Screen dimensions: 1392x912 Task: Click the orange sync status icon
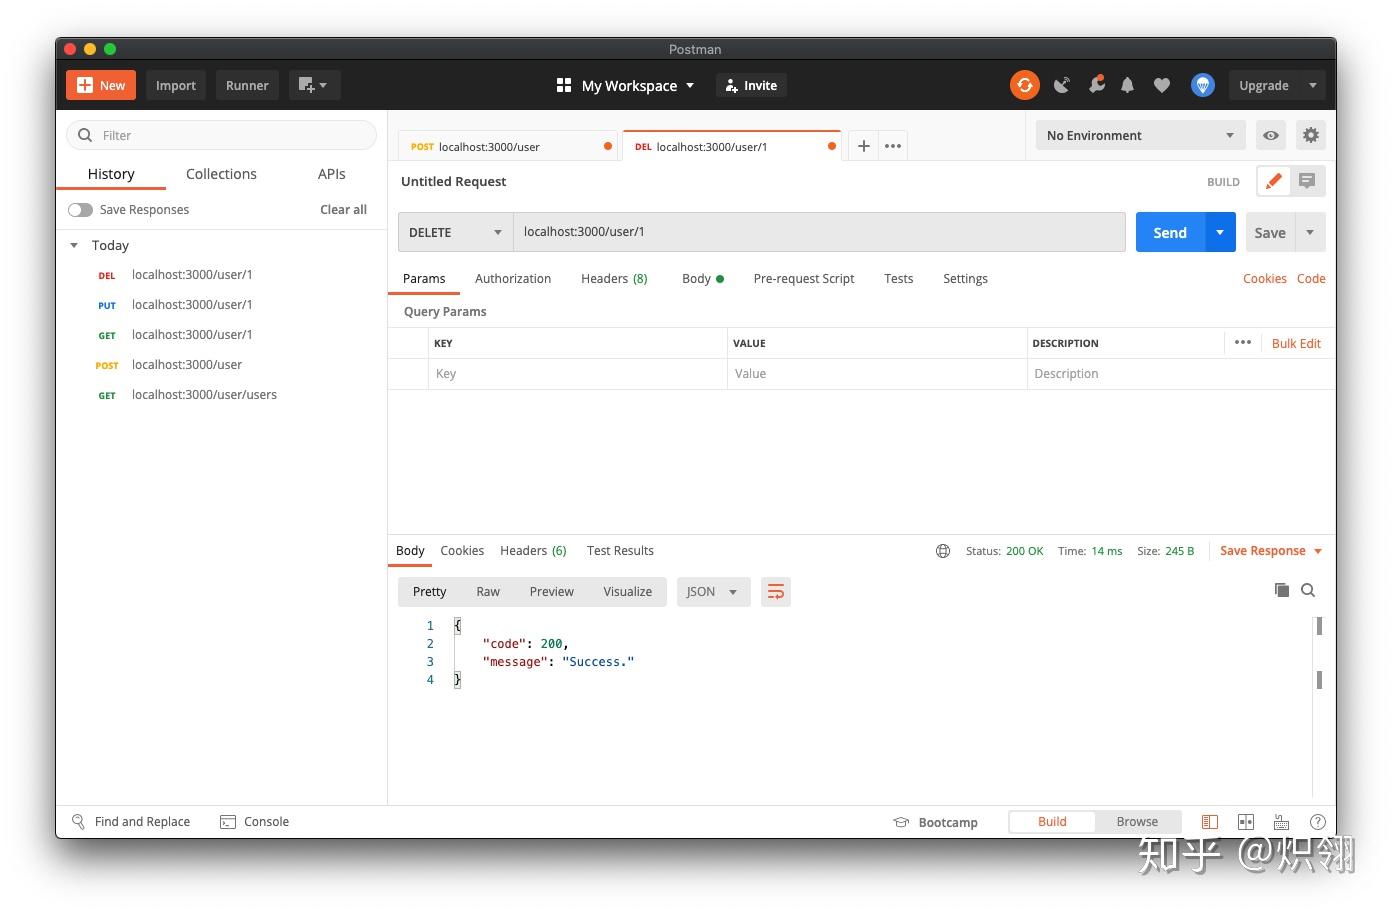(x=1024, y=85)
